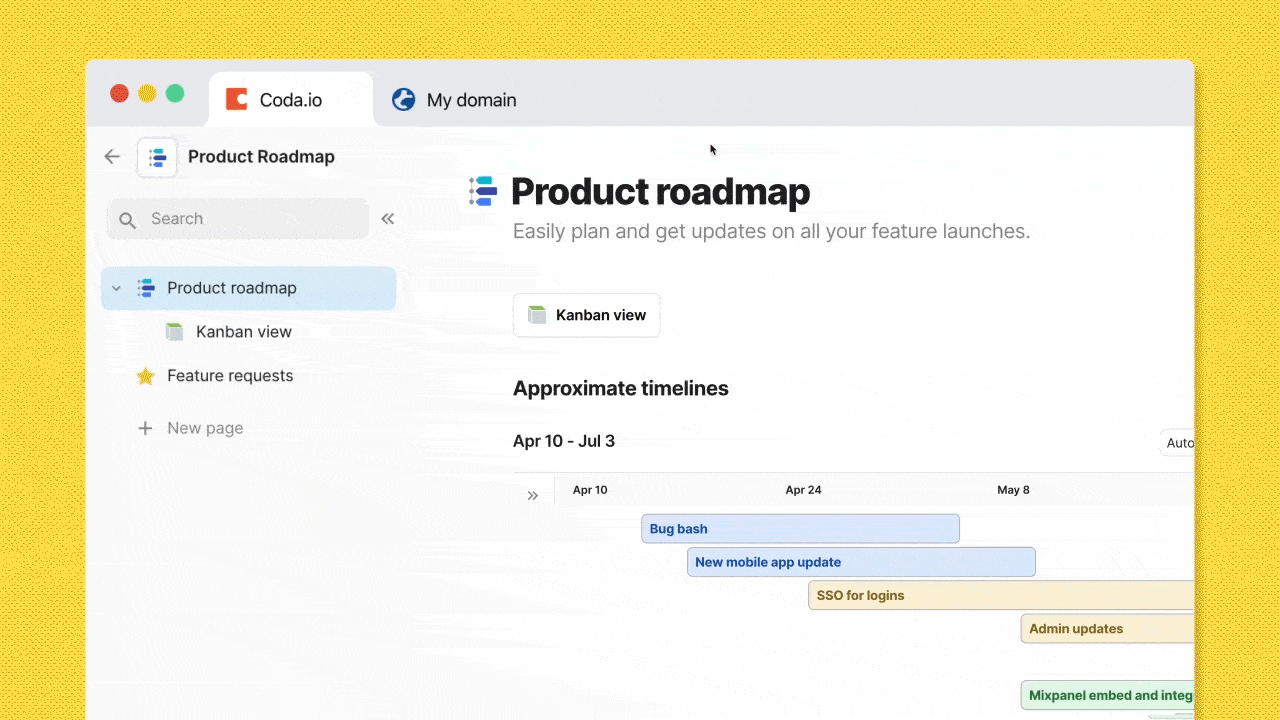1280x720 pixels.
Task: Click the Feature requests star icon
Action: (146, 376)
